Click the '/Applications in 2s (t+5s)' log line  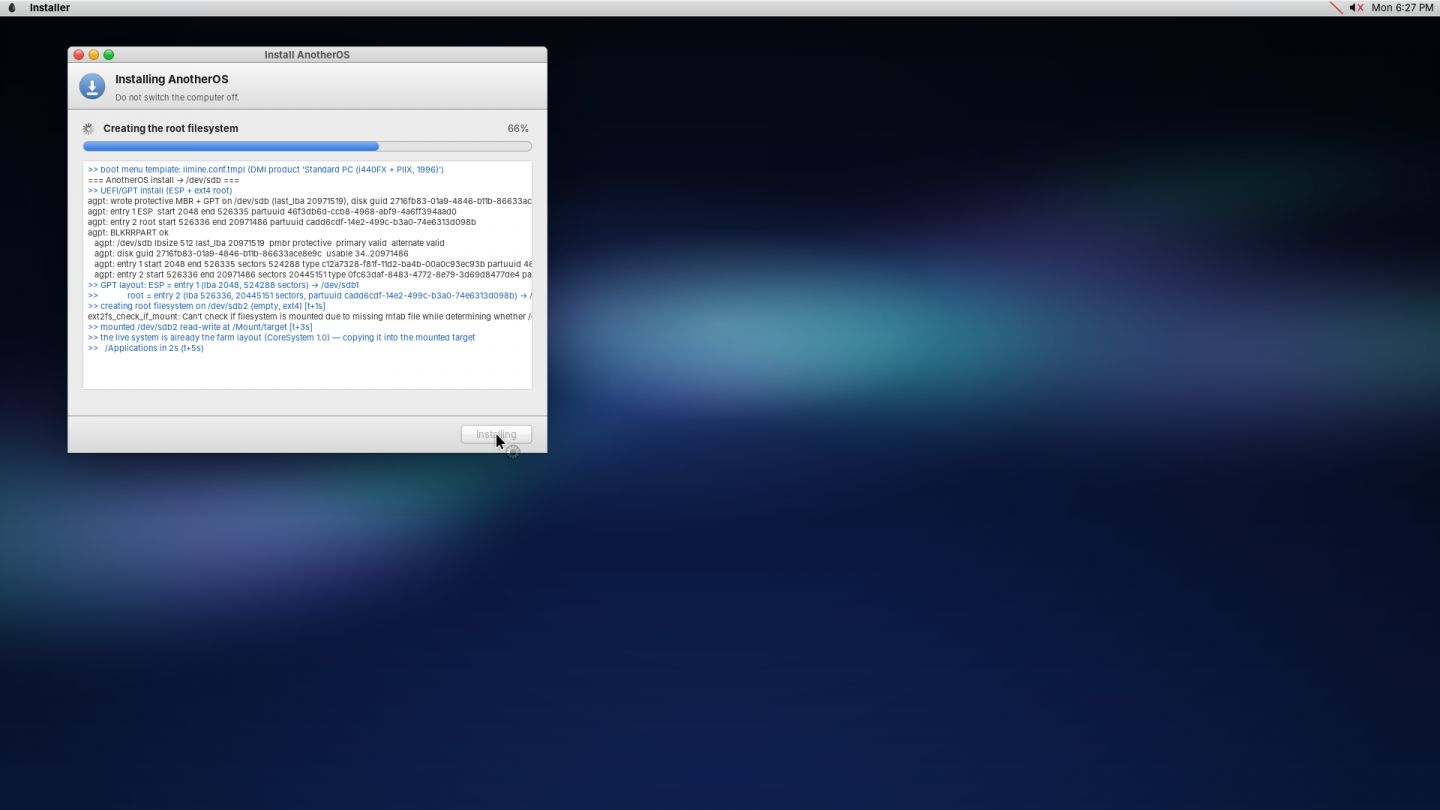[146, 348]
